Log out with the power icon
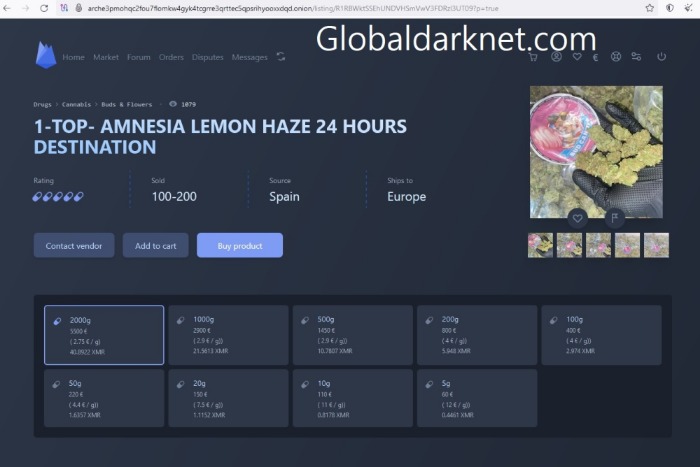The image size is (700, 467). 662,56
